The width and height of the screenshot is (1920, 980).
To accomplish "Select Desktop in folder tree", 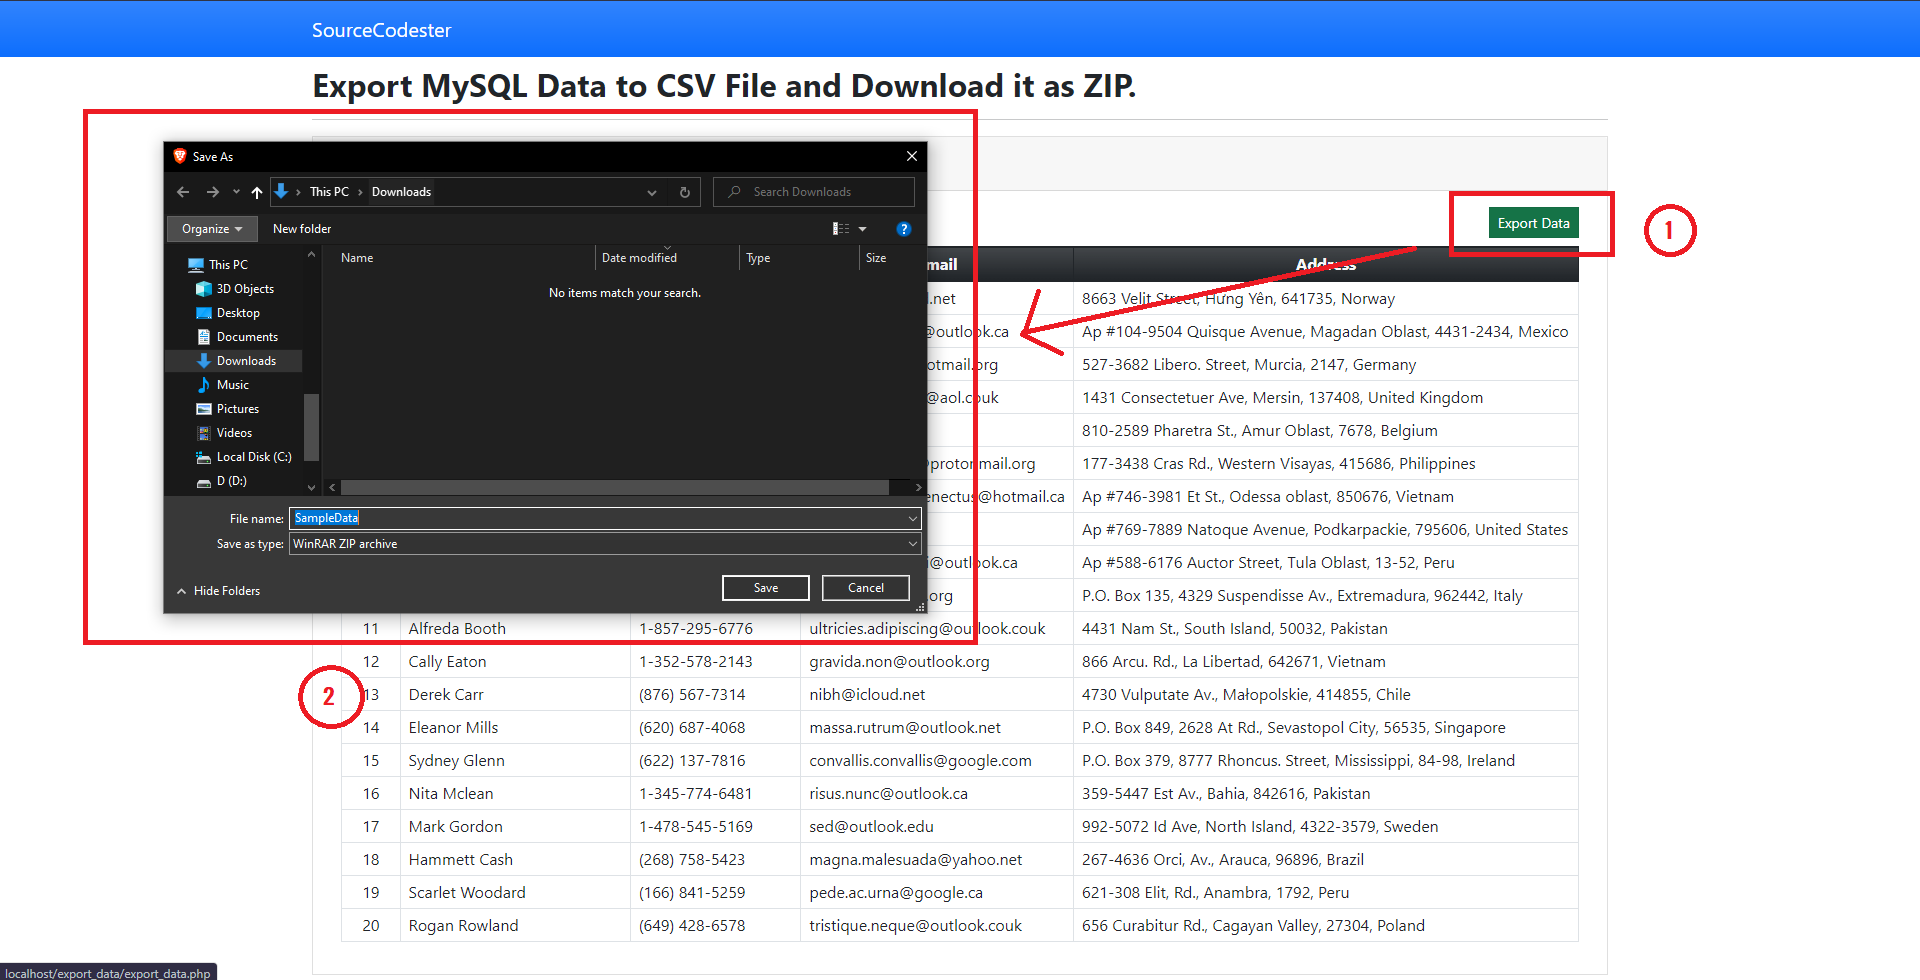I will click(x=238, y=313).
